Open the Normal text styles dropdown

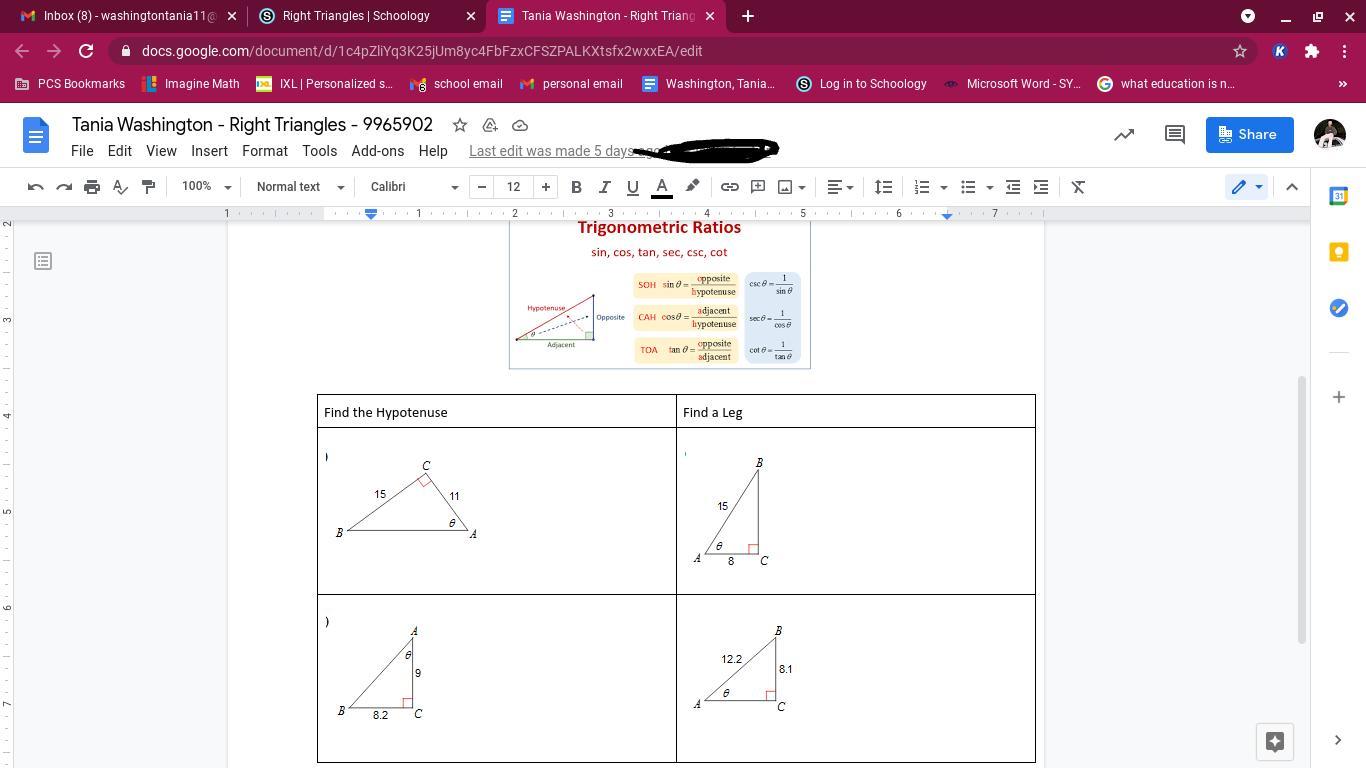pyautogui.click(x=300, y=187)
